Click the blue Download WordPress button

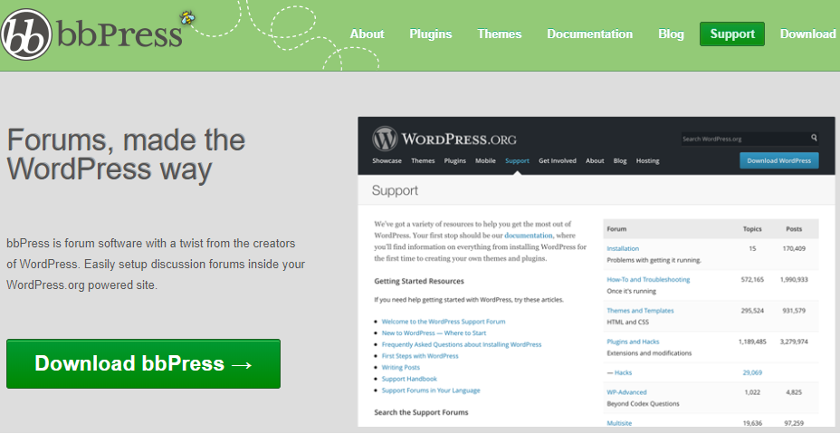(779, 160)
